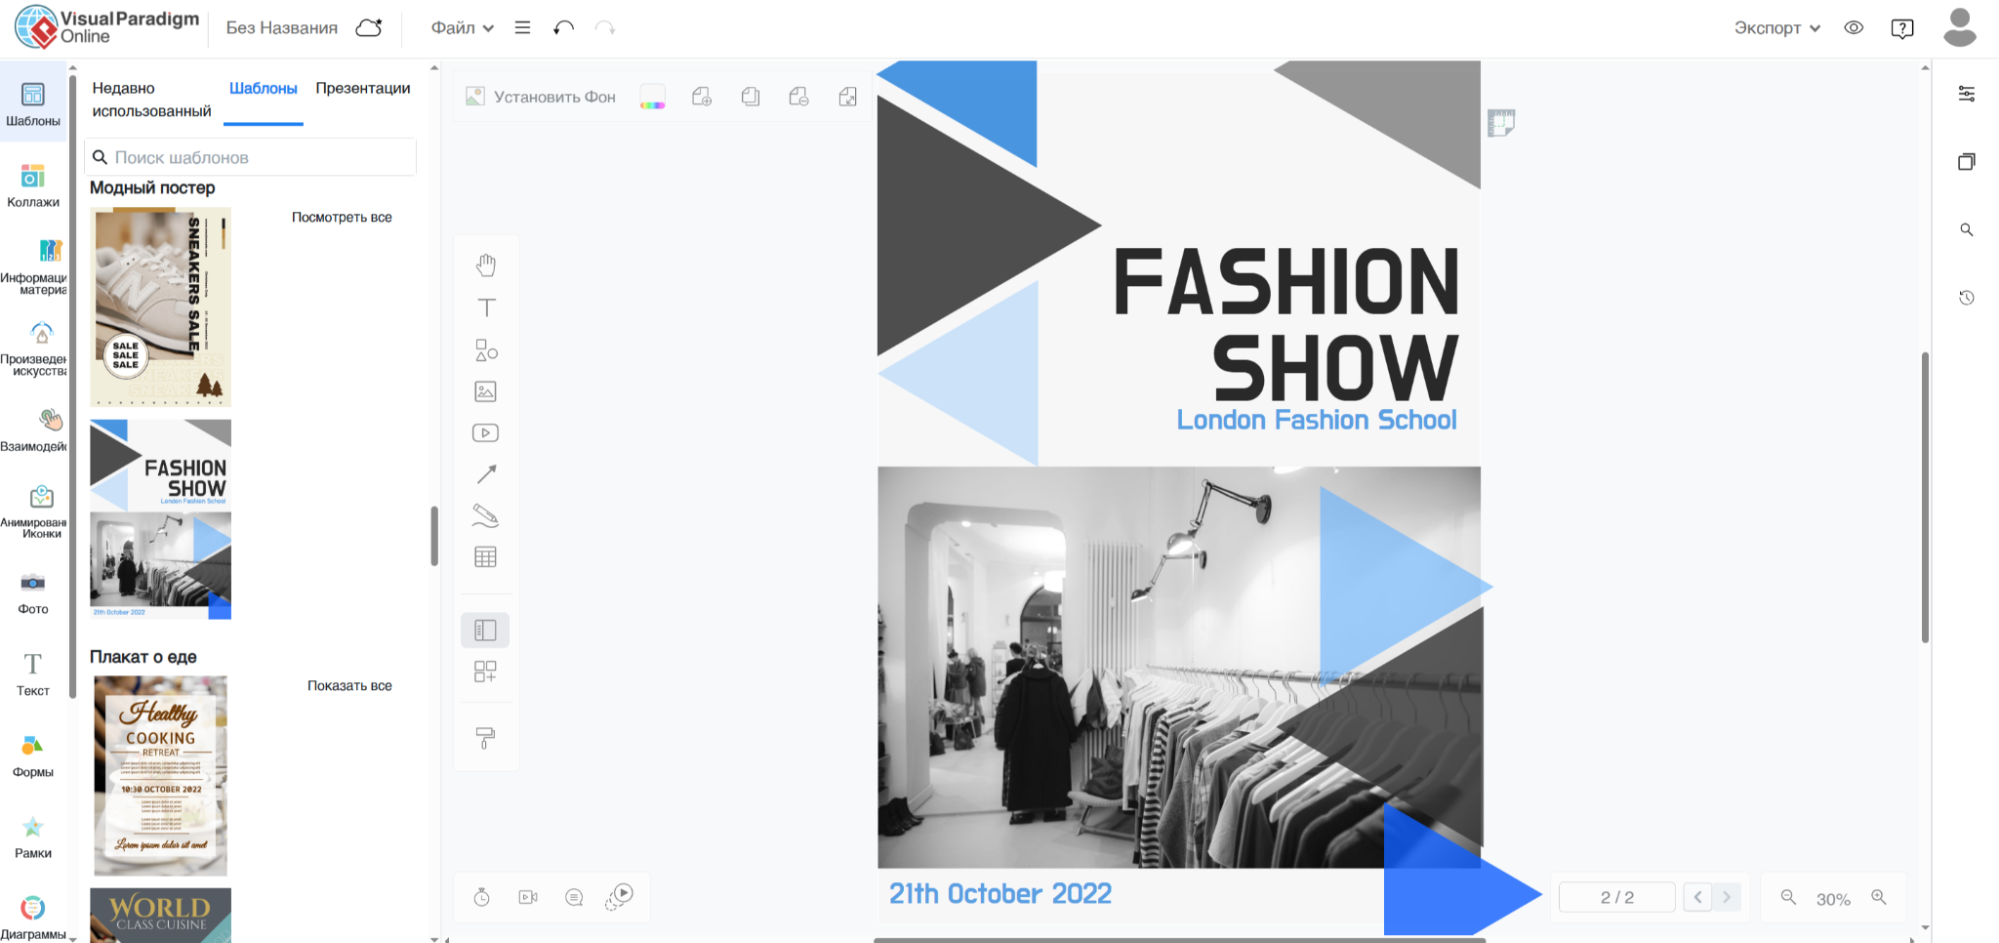Open the hamburger menu next to Файл

[x=522, y=28]
